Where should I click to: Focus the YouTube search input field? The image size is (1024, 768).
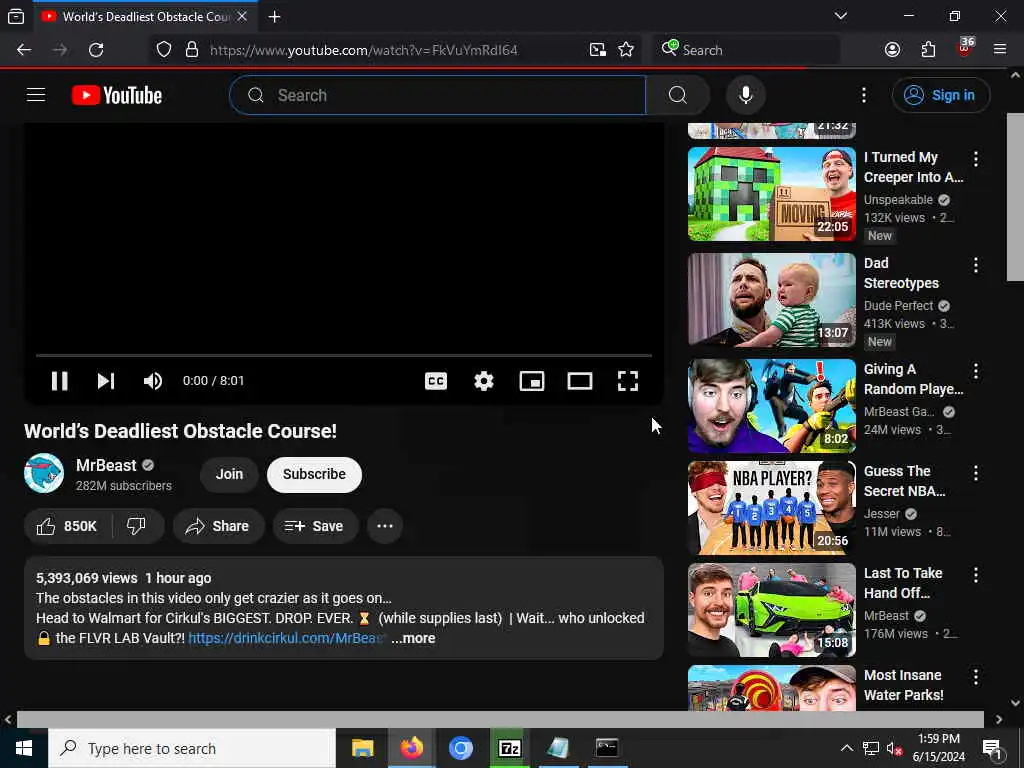(x=438, y=95)
